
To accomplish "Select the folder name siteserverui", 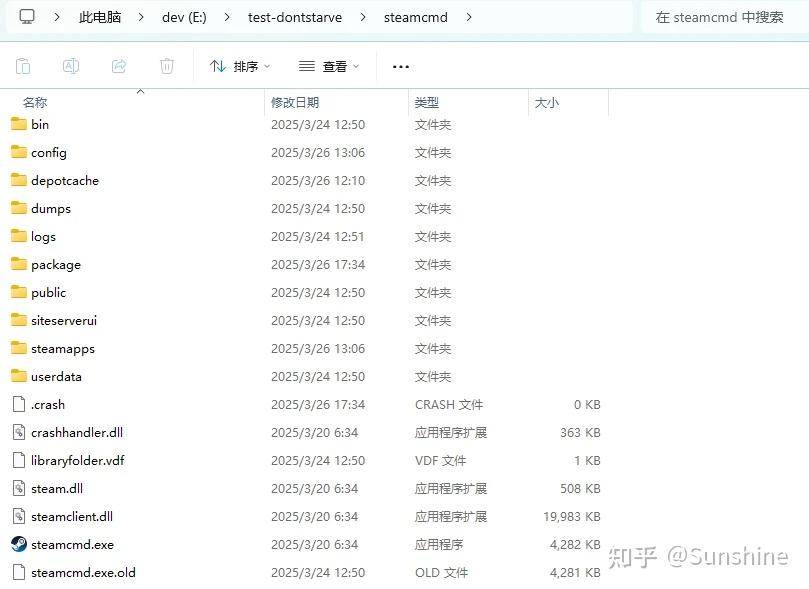I will (64, 320).
